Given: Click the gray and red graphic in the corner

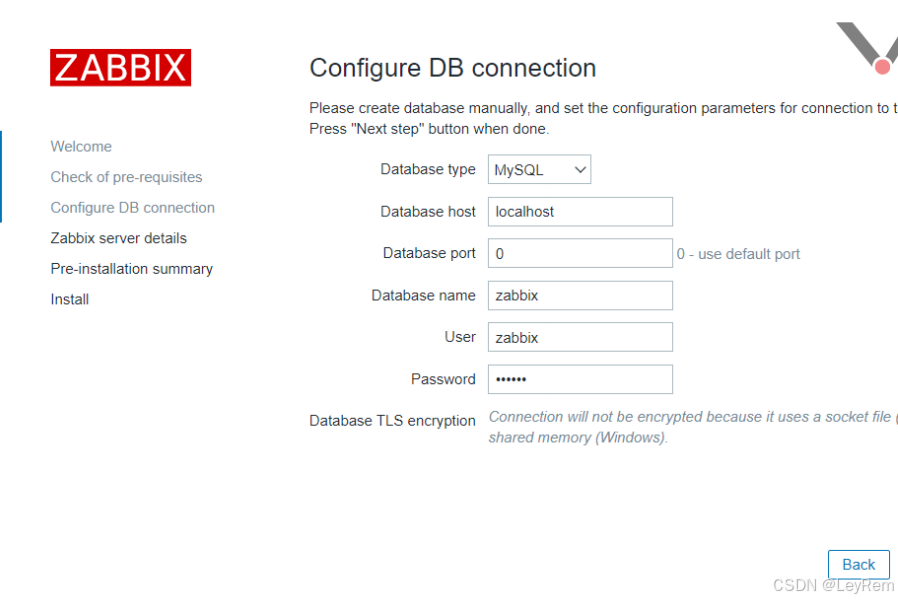Looking at the screenshot, I should tap(868, 48).
